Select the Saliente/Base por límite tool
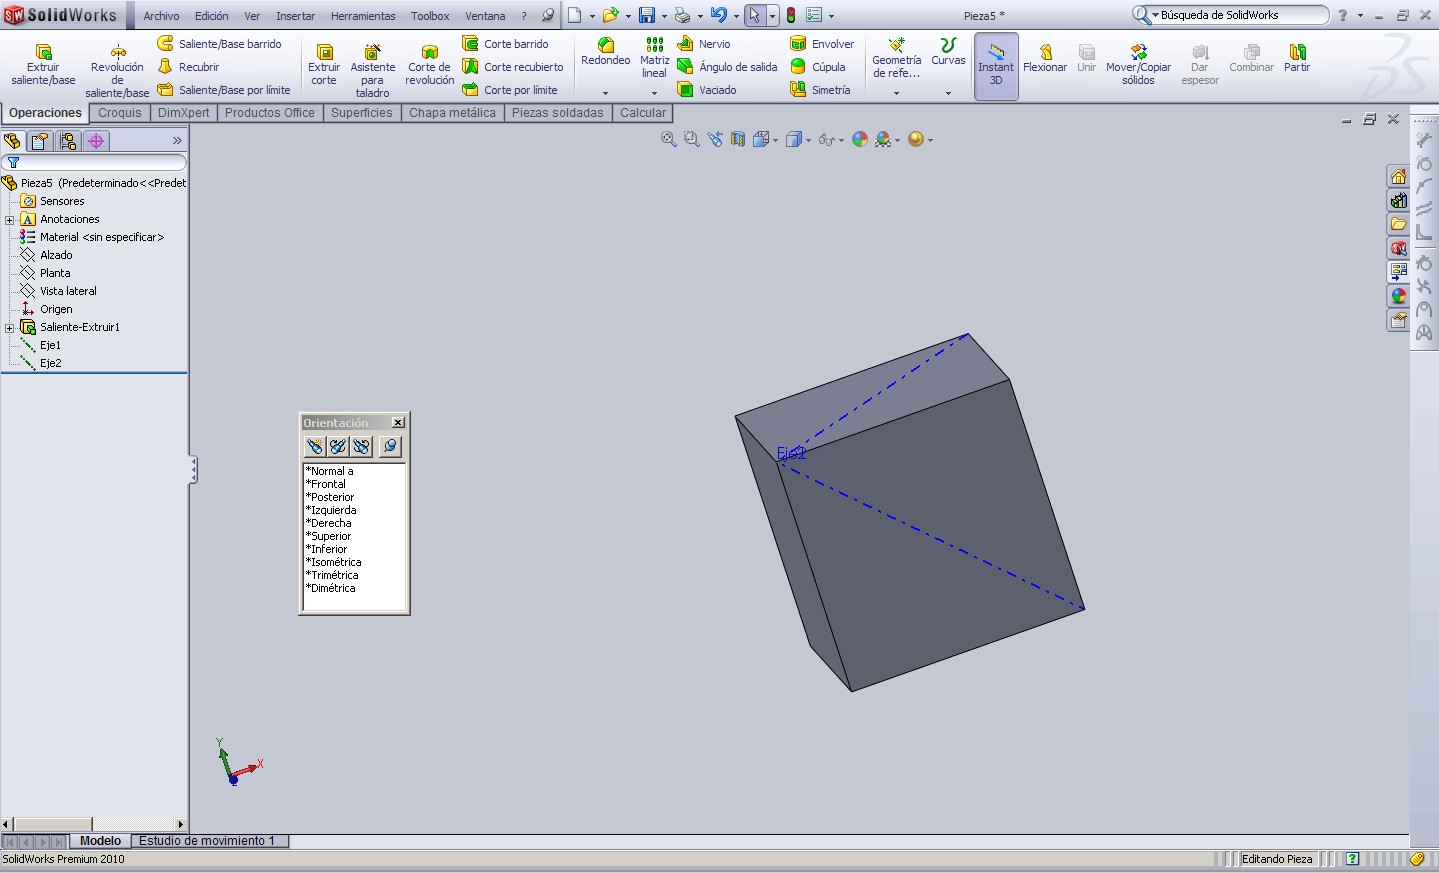Image resolution: width=1439 pixels, height=873 pixels. click(224, 90)
